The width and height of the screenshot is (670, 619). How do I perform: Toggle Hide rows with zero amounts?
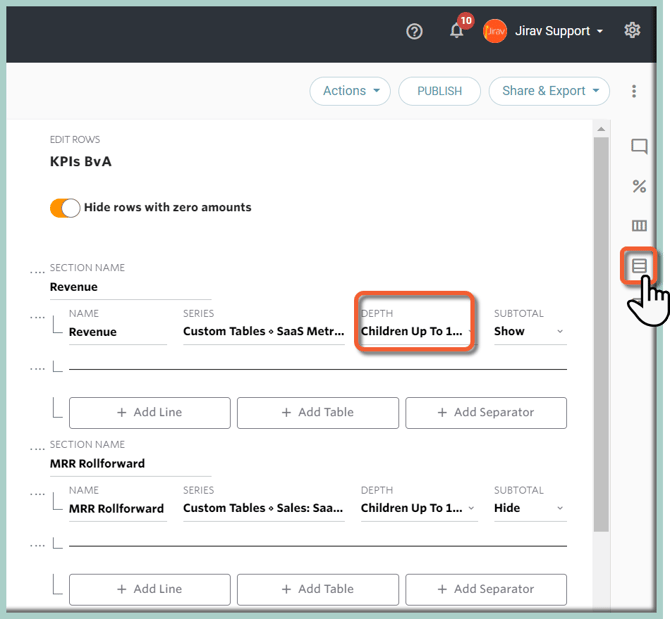coord(65,208)
